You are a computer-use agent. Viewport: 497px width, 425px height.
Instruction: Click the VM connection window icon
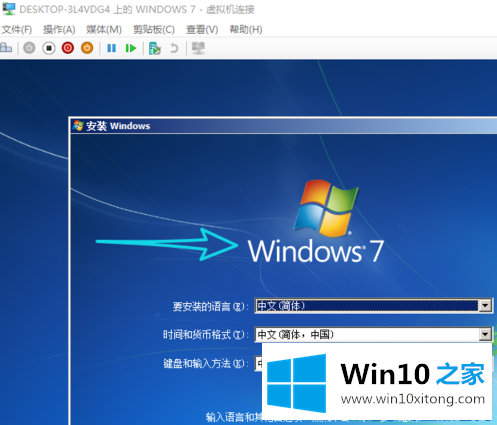click(9, 9)
